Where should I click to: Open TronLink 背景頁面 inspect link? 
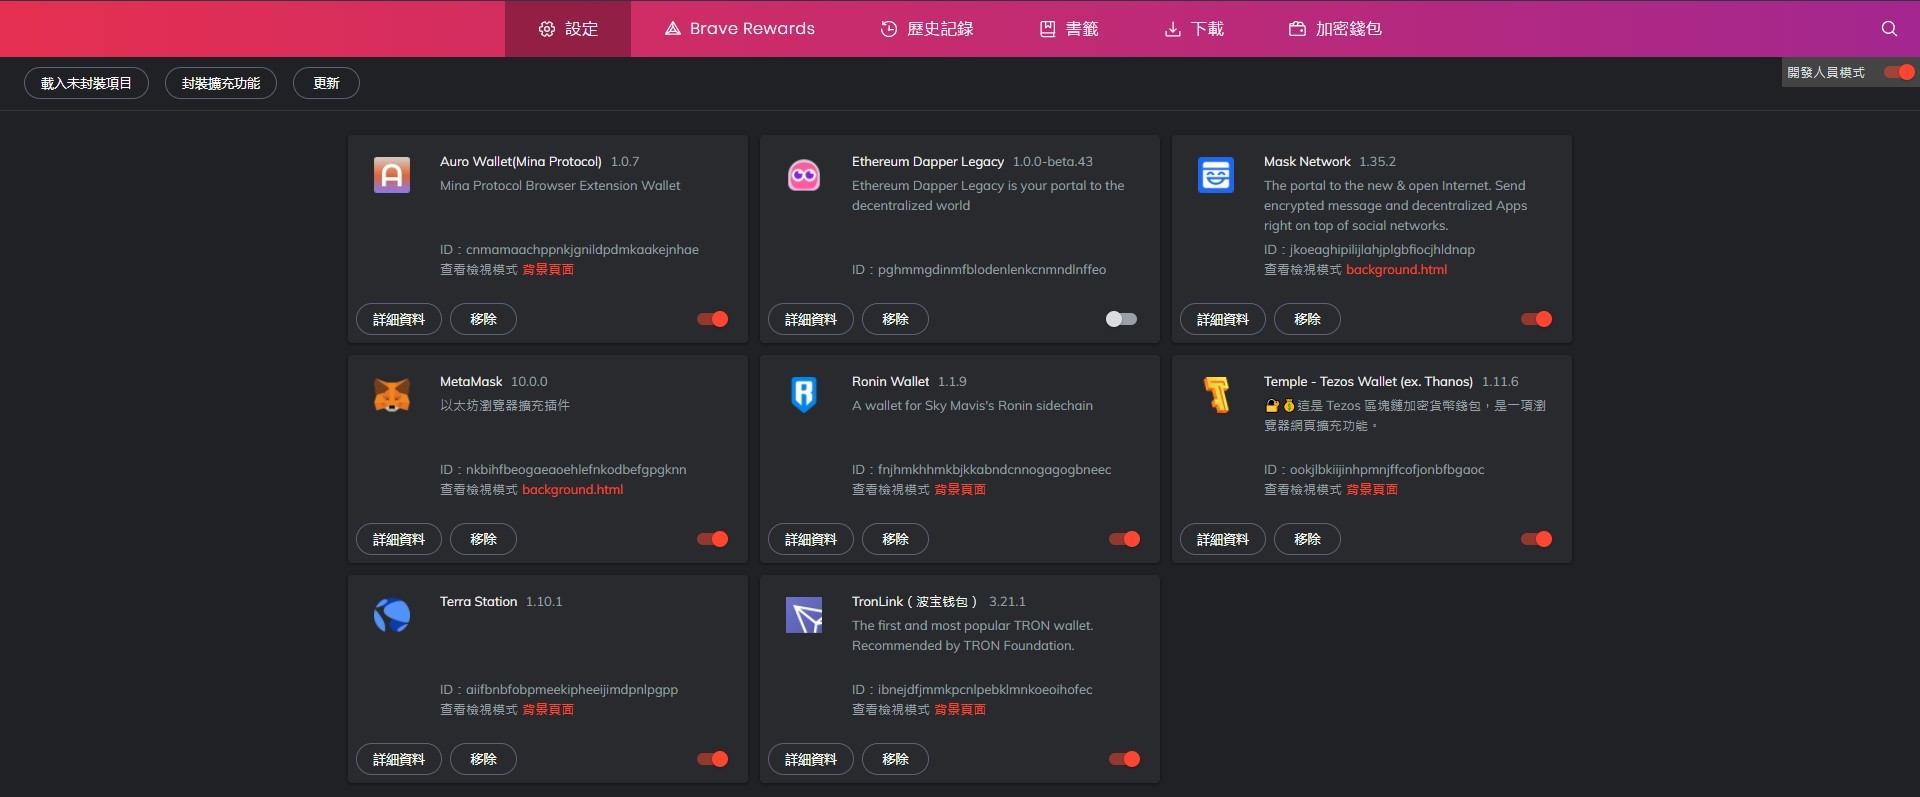[x=960, y=709]
